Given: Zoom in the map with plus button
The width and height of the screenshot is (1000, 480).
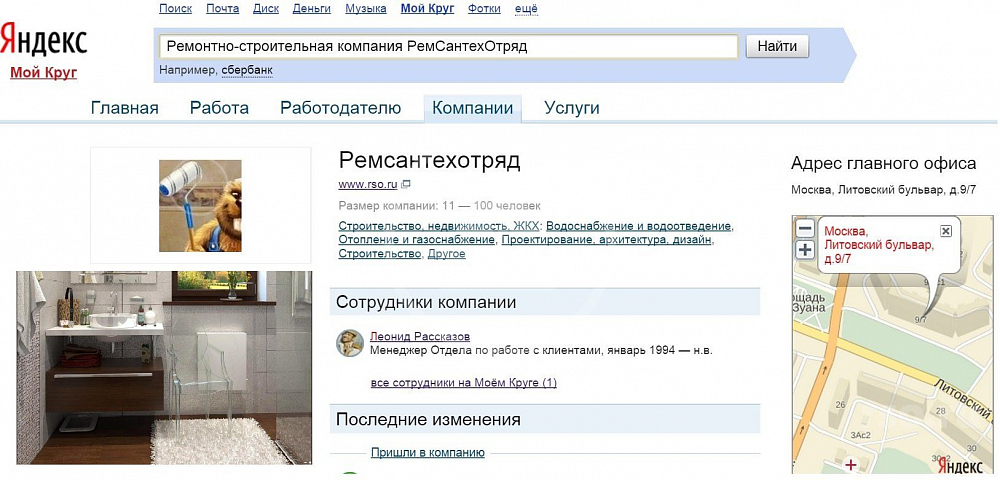Looking at the screenshot, I should [x=805, y=249].
